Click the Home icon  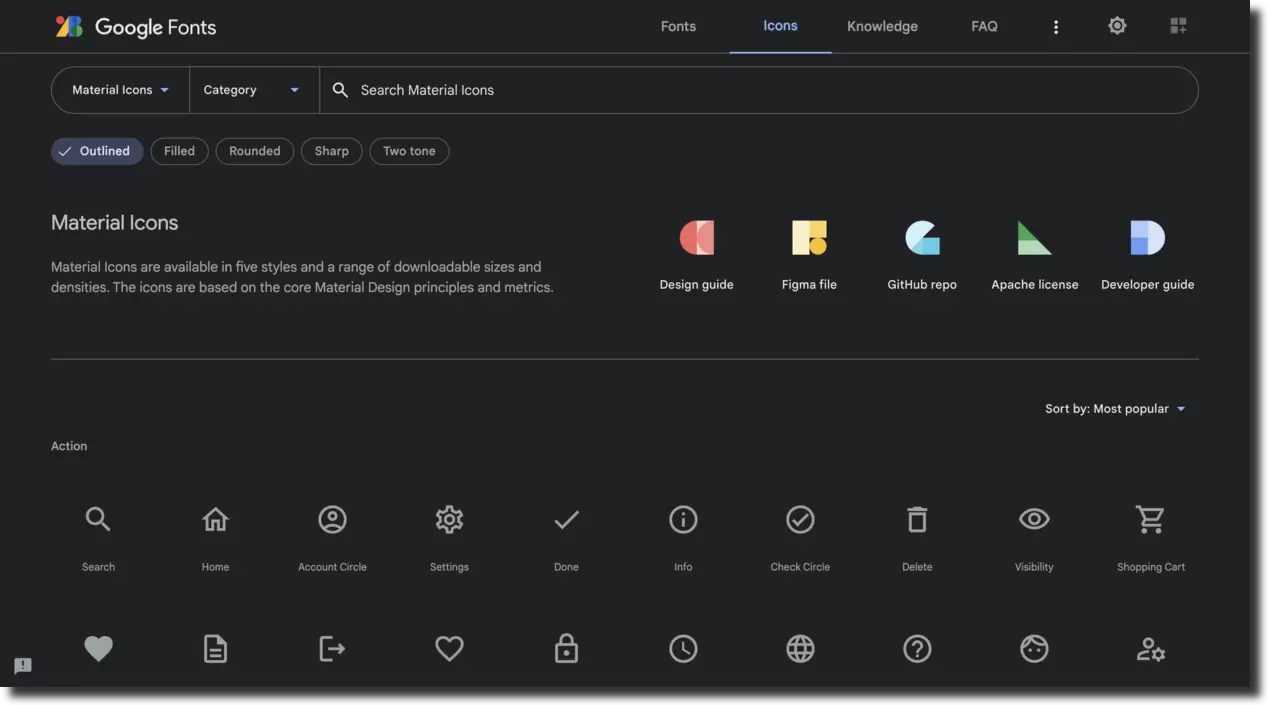click(x=215, y=519)
